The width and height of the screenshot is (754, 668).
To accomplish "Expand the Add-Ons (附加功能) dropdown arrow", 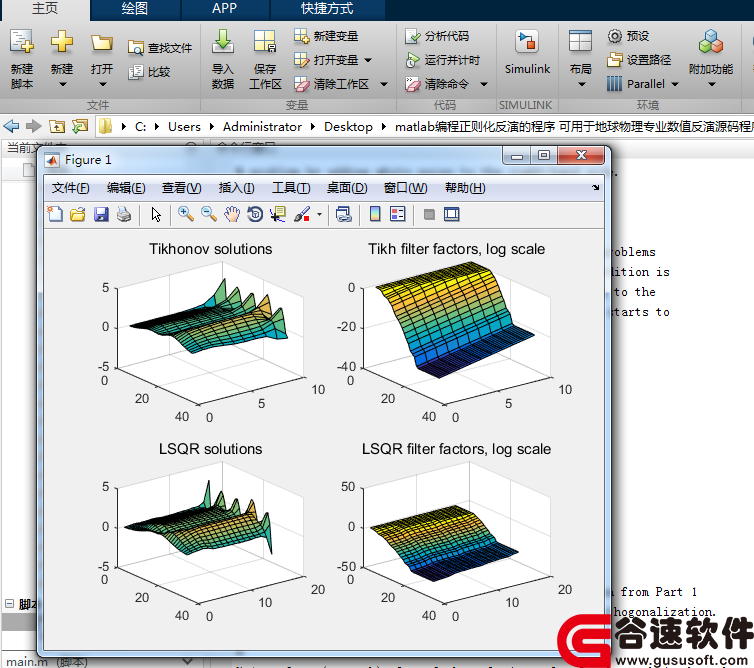I will tap(712, 84).
